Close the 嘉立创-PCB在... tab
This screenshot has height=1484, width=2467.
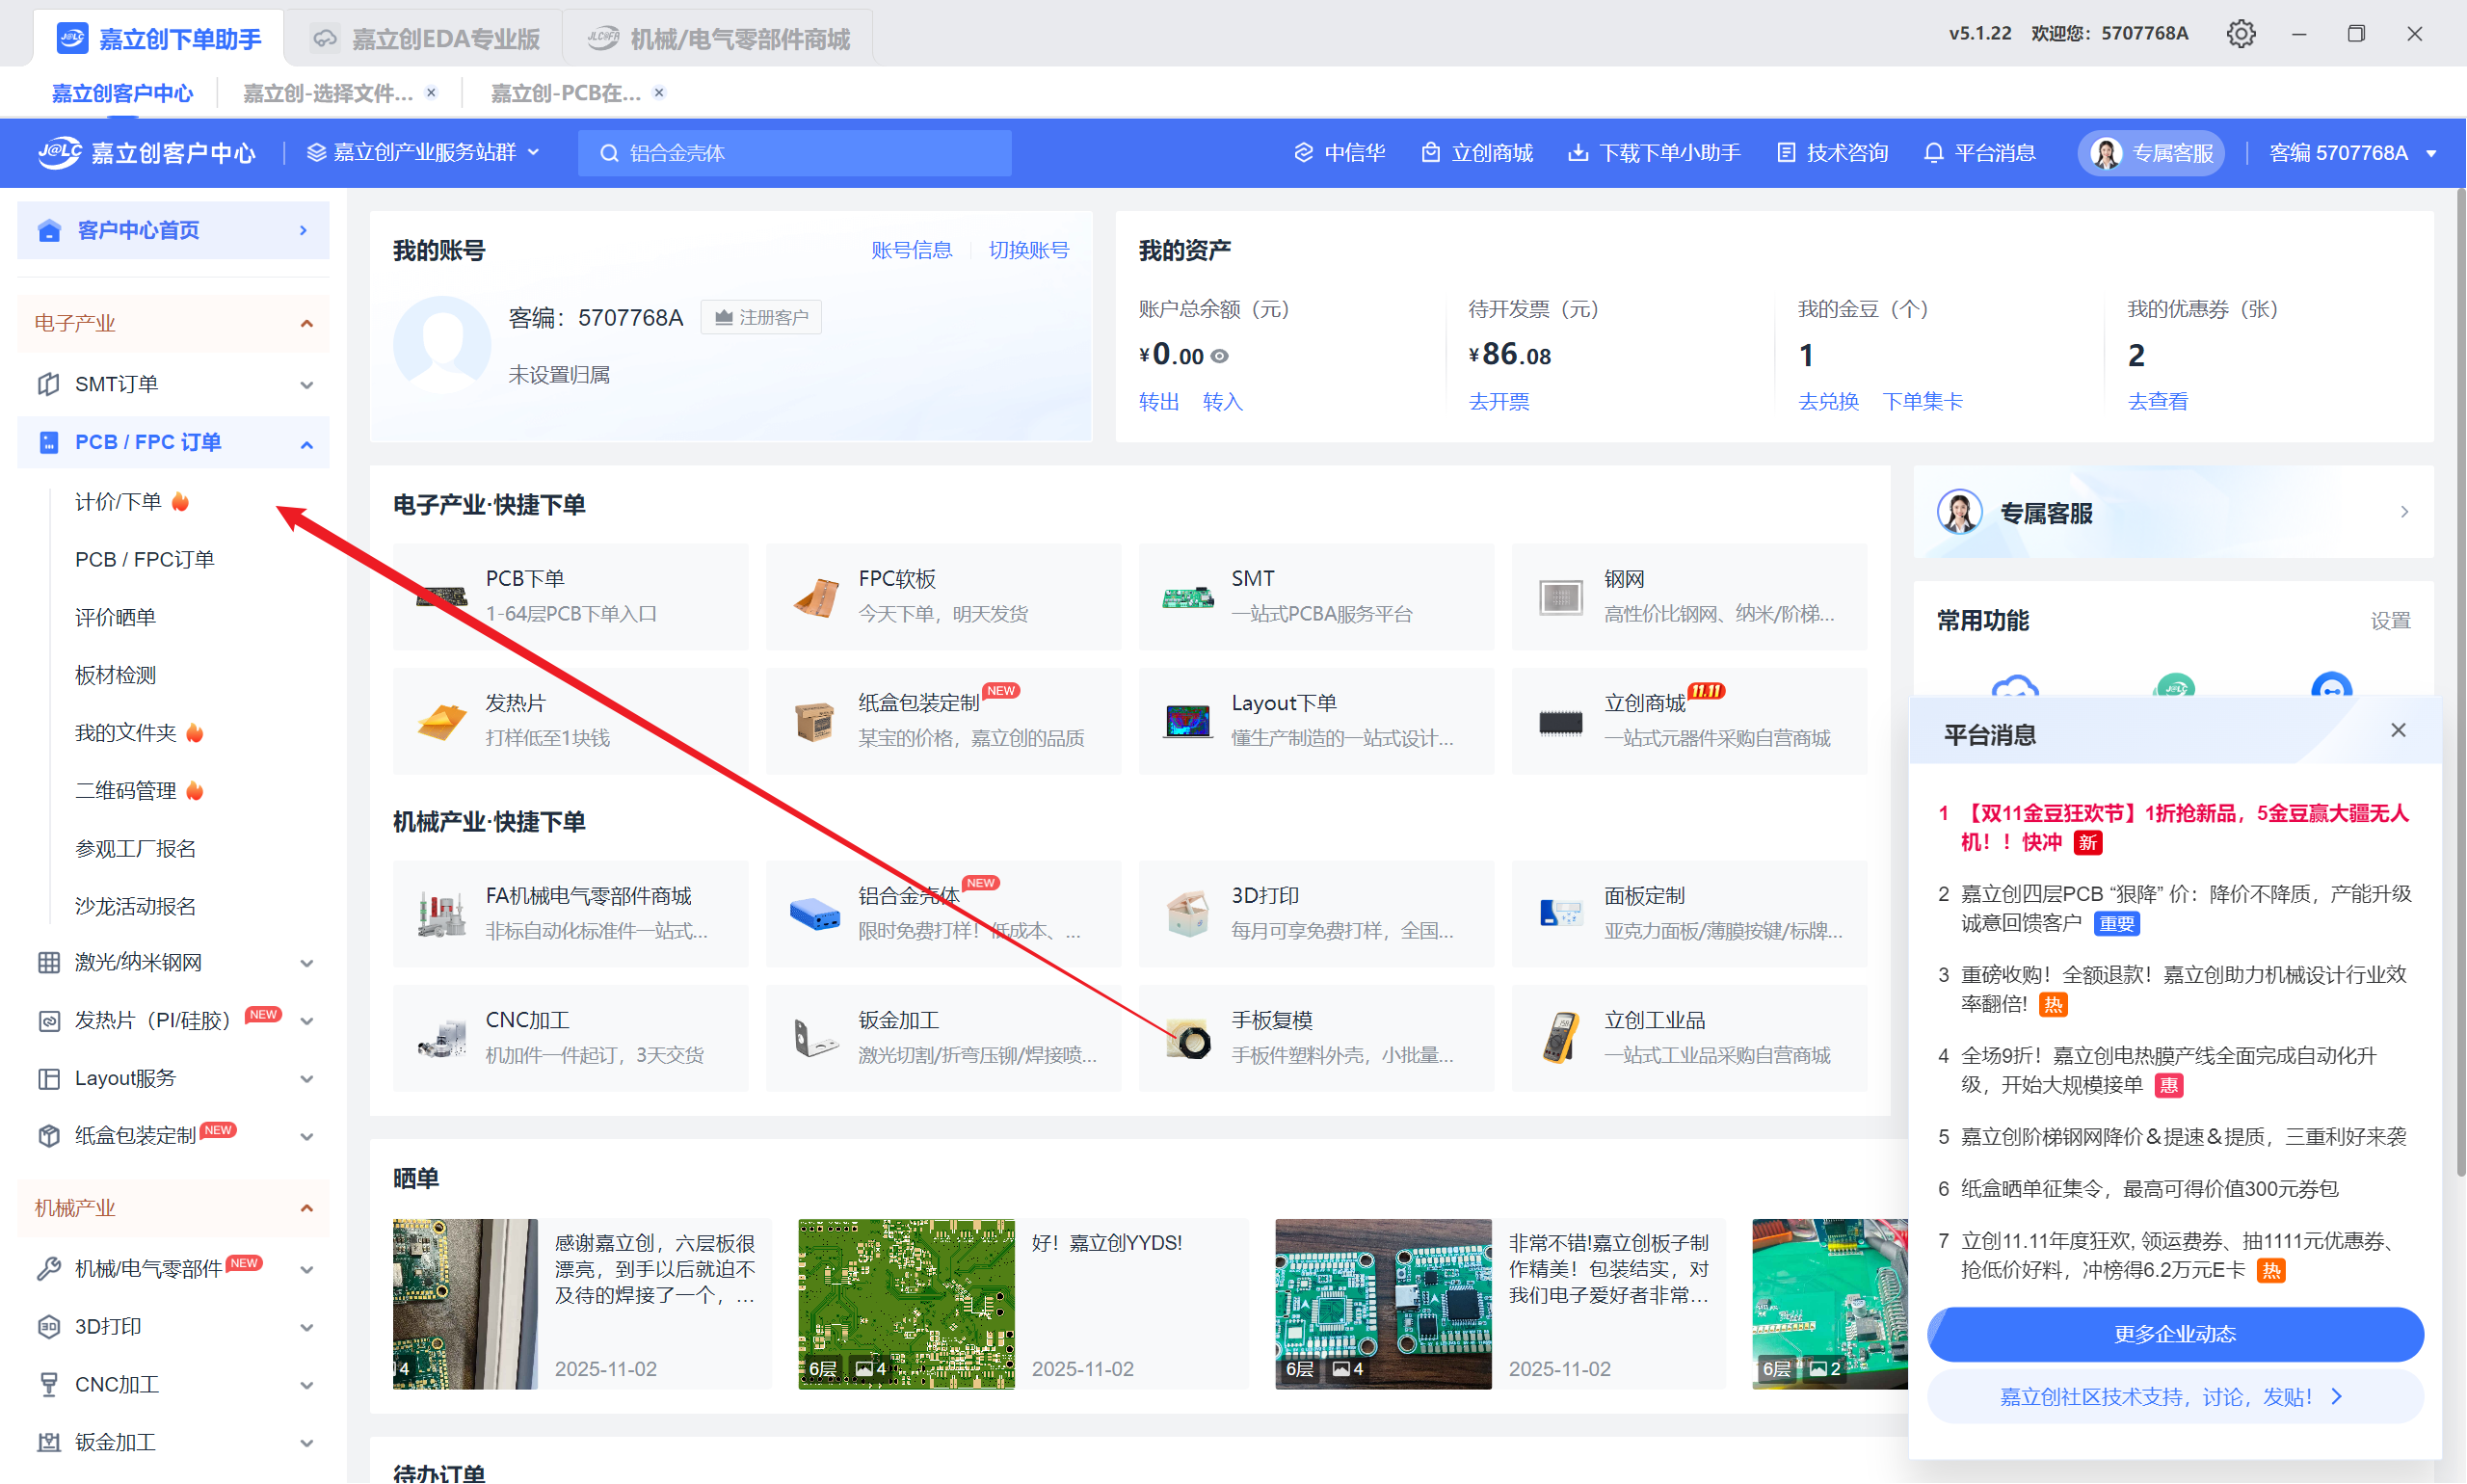659,92
